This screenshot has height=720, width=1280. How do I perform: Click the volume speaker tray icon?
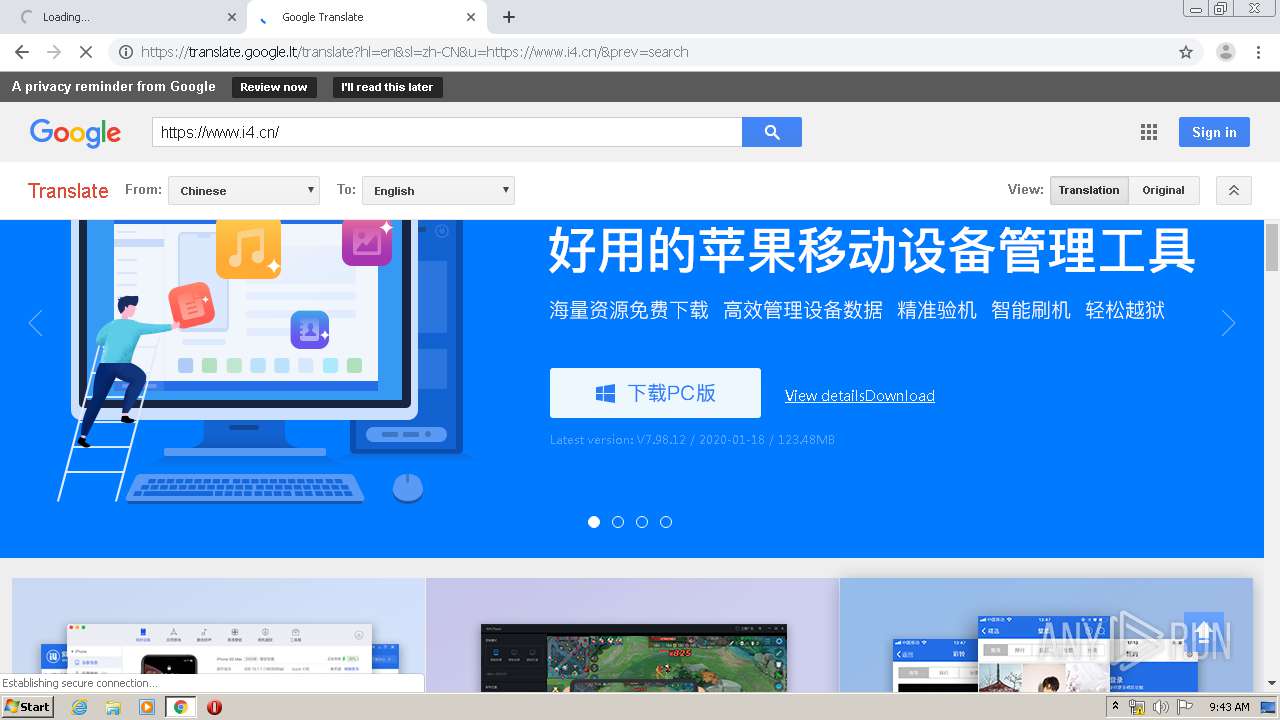coord(1160,707)
